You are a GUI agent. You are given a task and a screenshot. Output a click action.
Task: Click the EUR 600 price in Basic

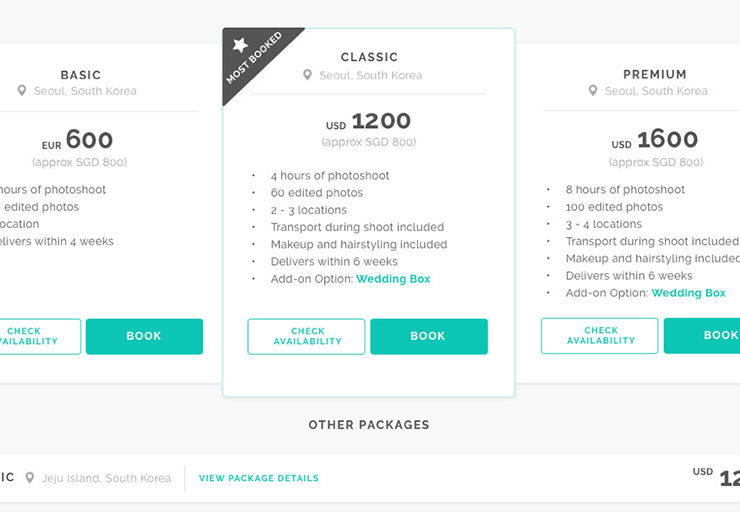pos(77,140)
